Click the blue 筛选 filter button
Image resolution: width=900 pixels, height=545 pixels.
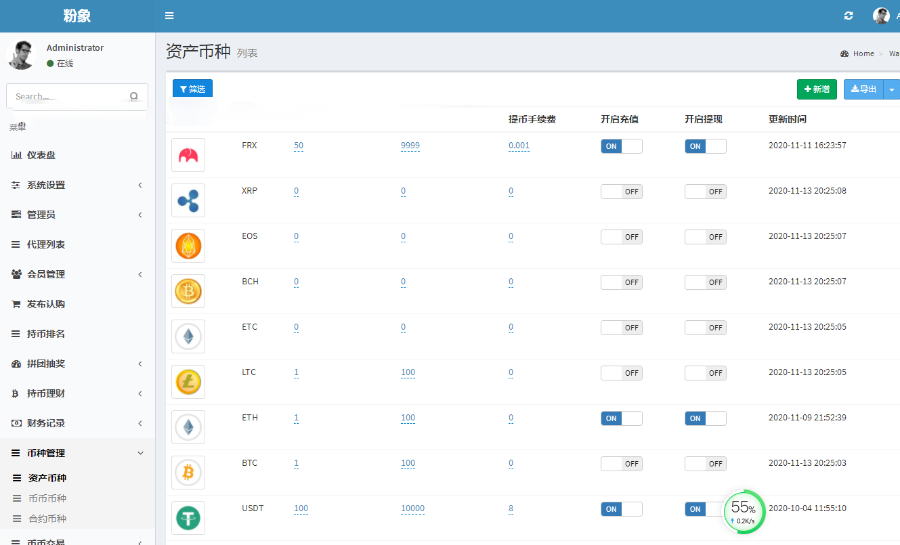coord(193,88)
